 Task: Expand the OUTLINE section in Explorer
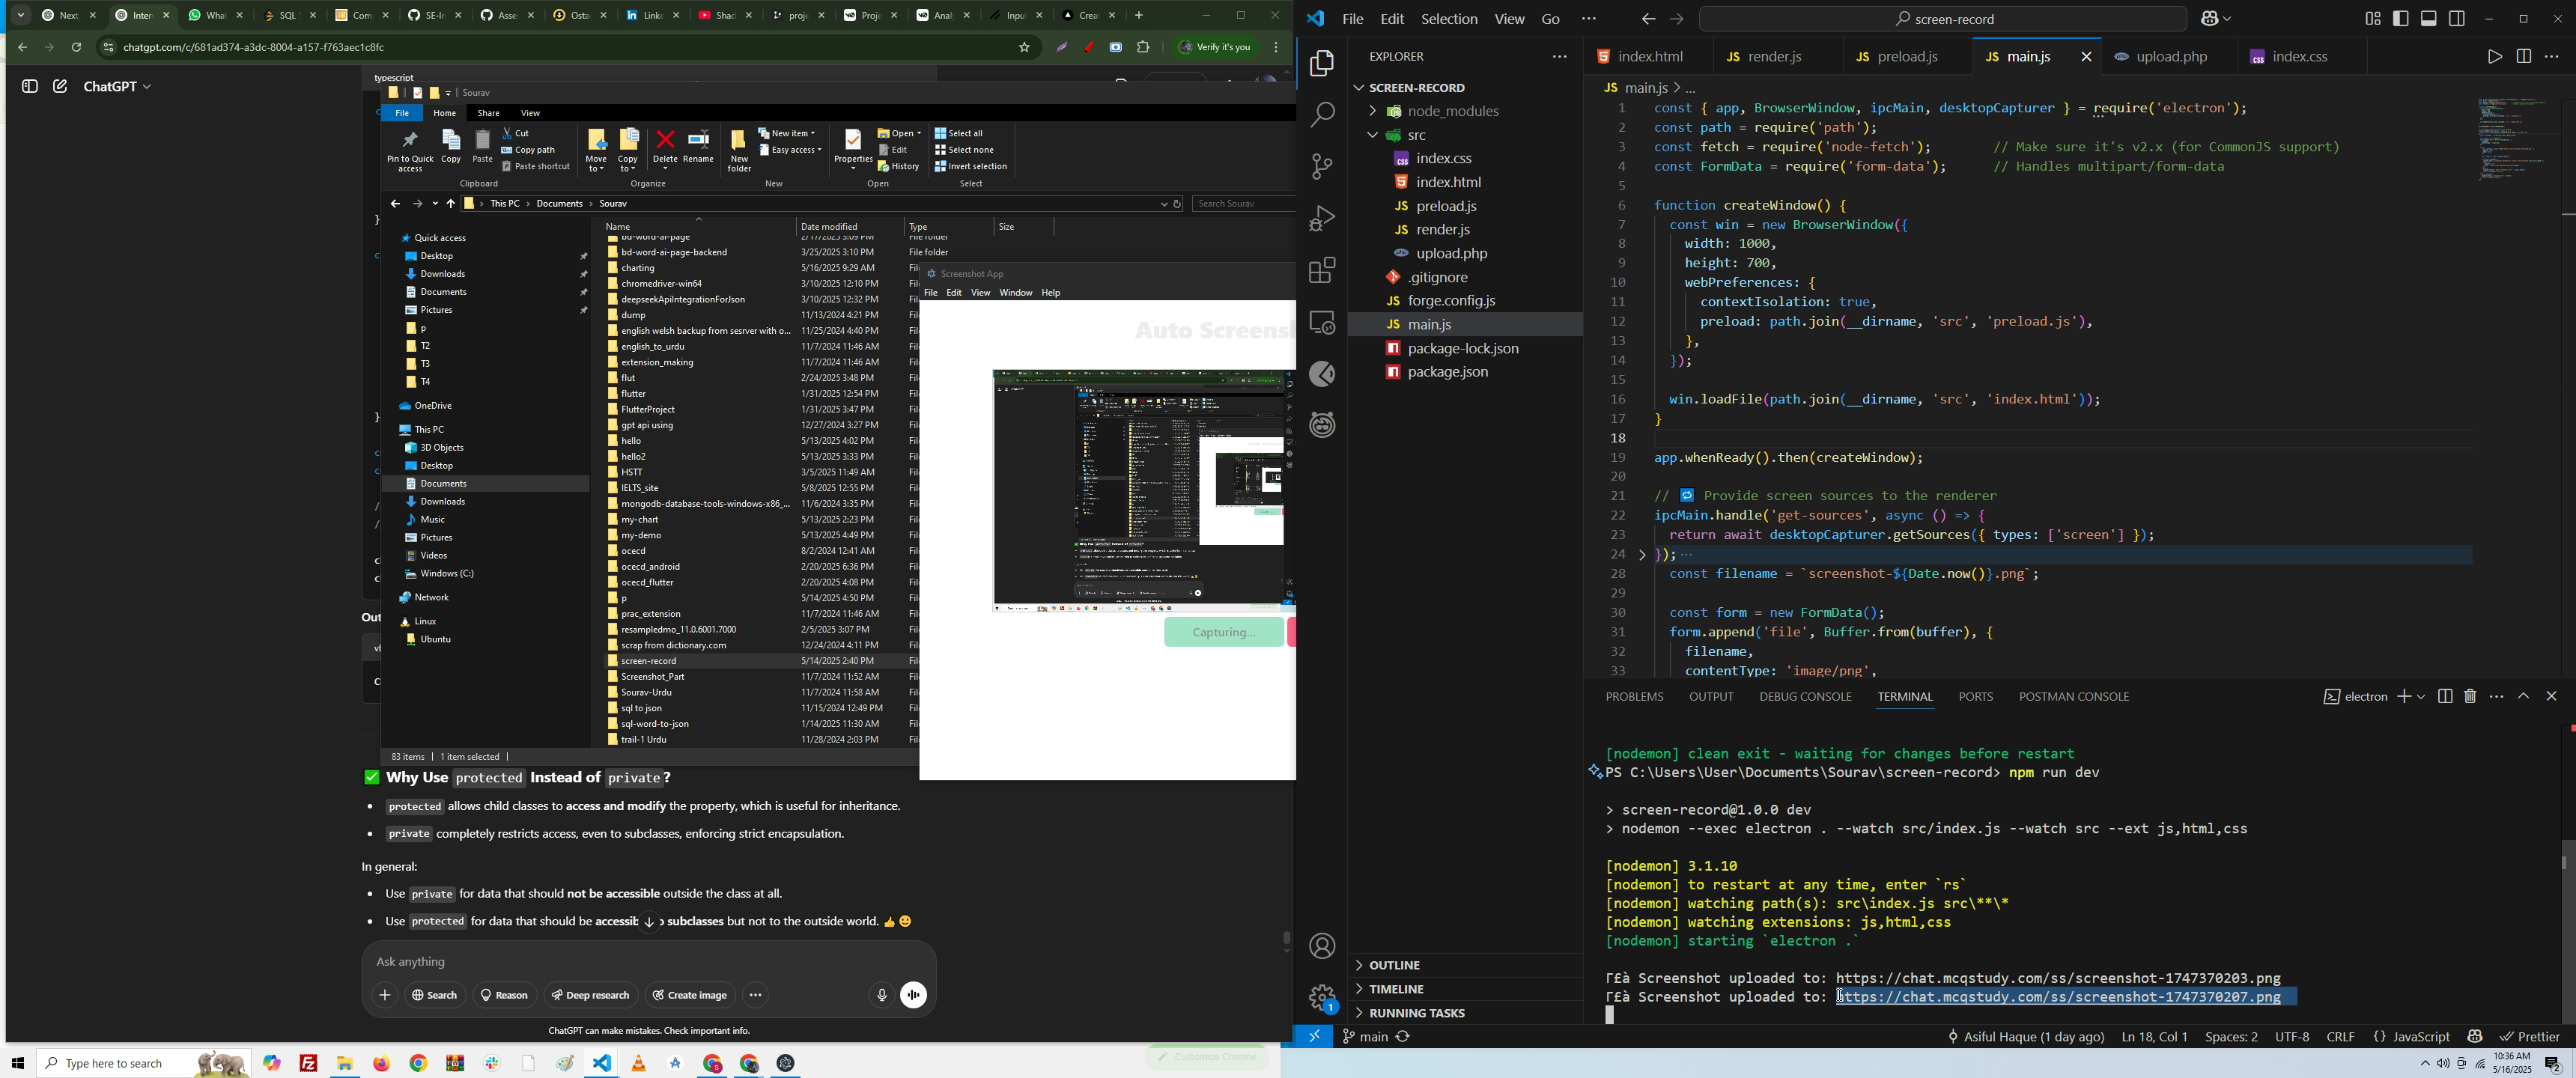1395,965
